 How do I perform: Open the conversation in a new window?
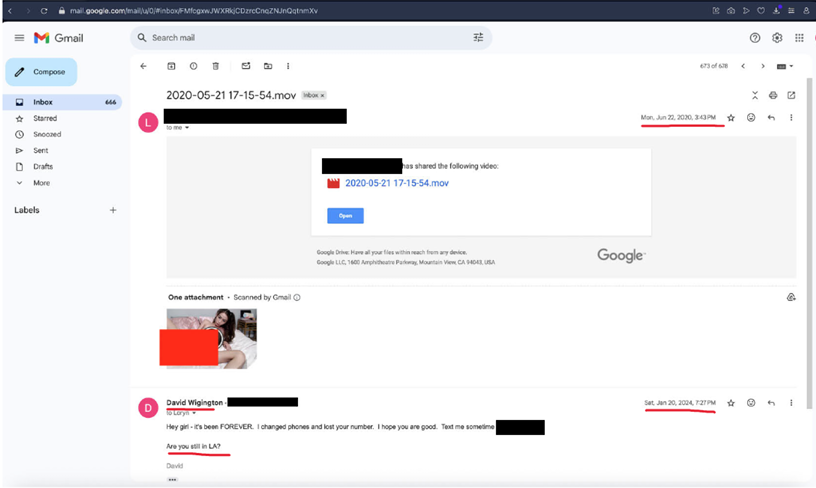tap(791, 95)
